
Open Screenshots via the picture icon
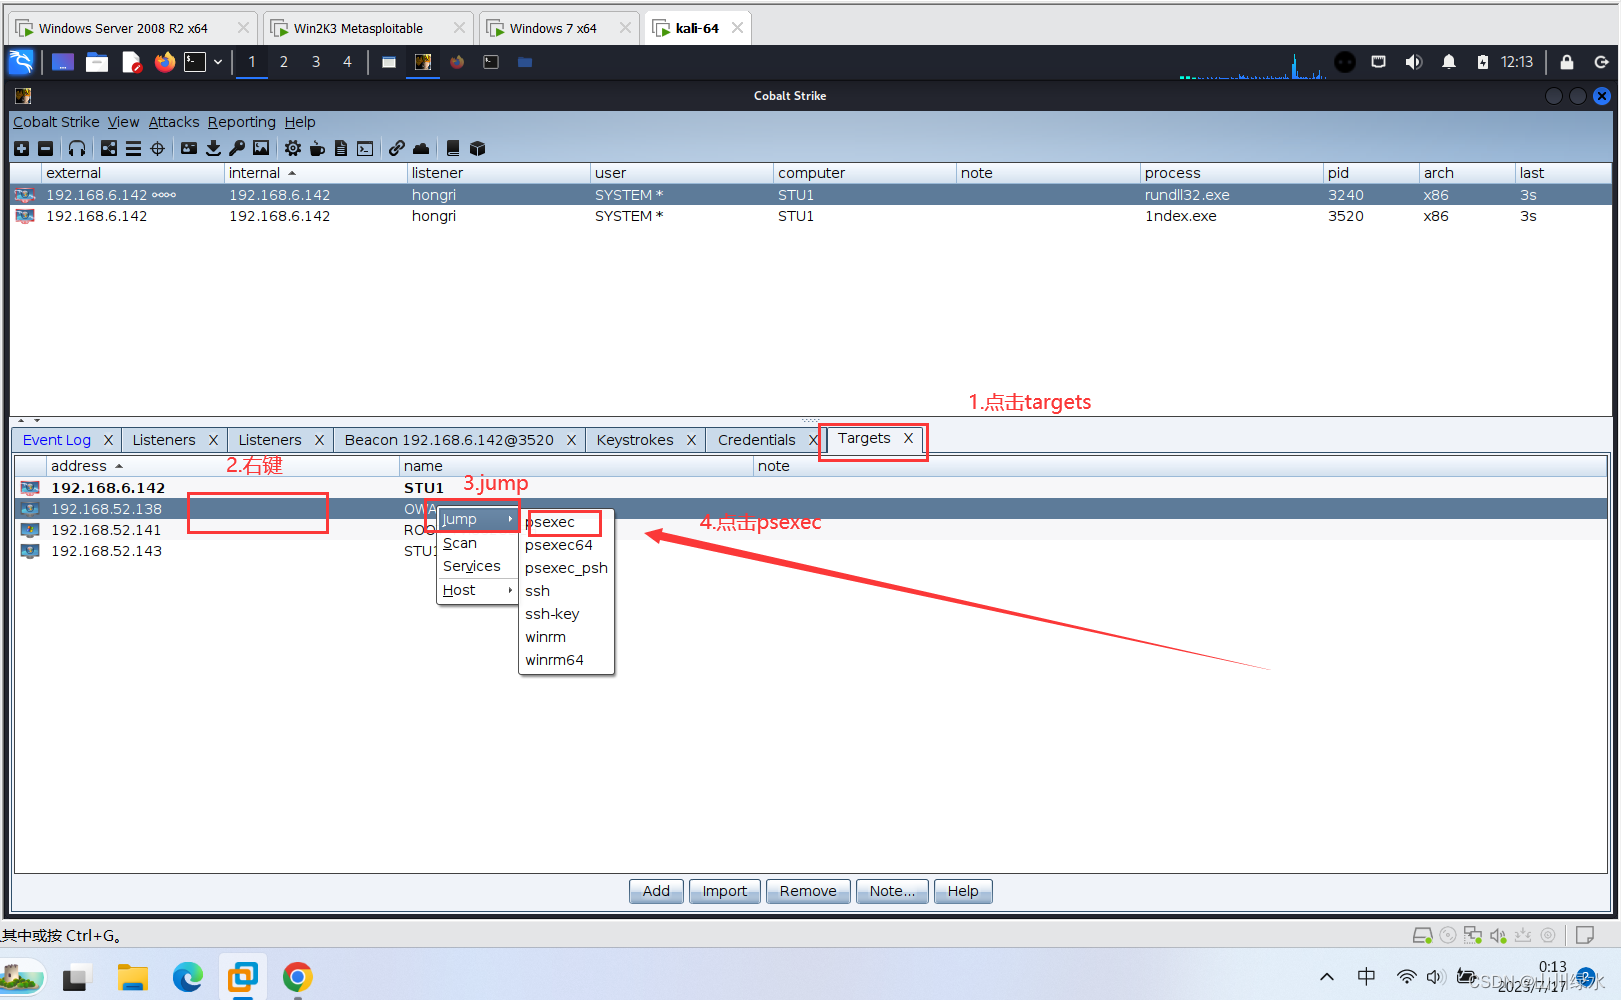tap(261, 148)
